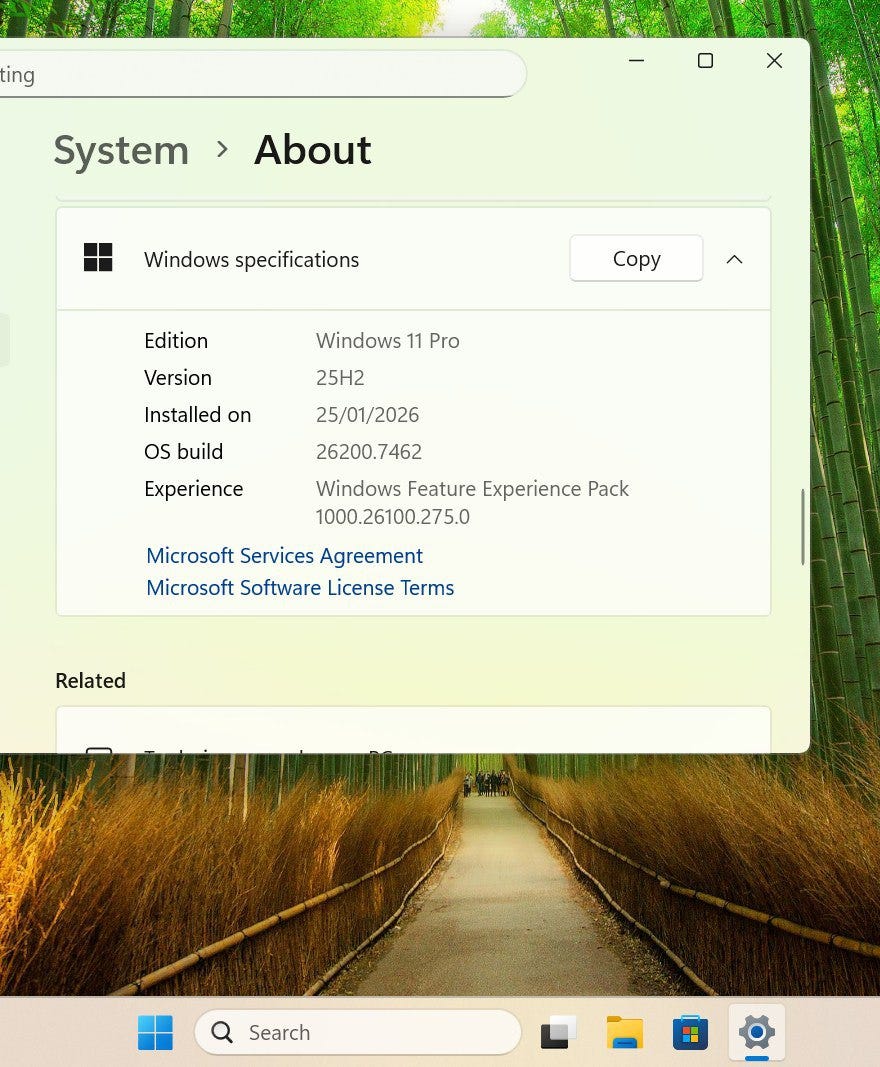Click the Settings gear taskbar icon
The height and width of the screenshot is (1067, 880).
pos(757,1032)
